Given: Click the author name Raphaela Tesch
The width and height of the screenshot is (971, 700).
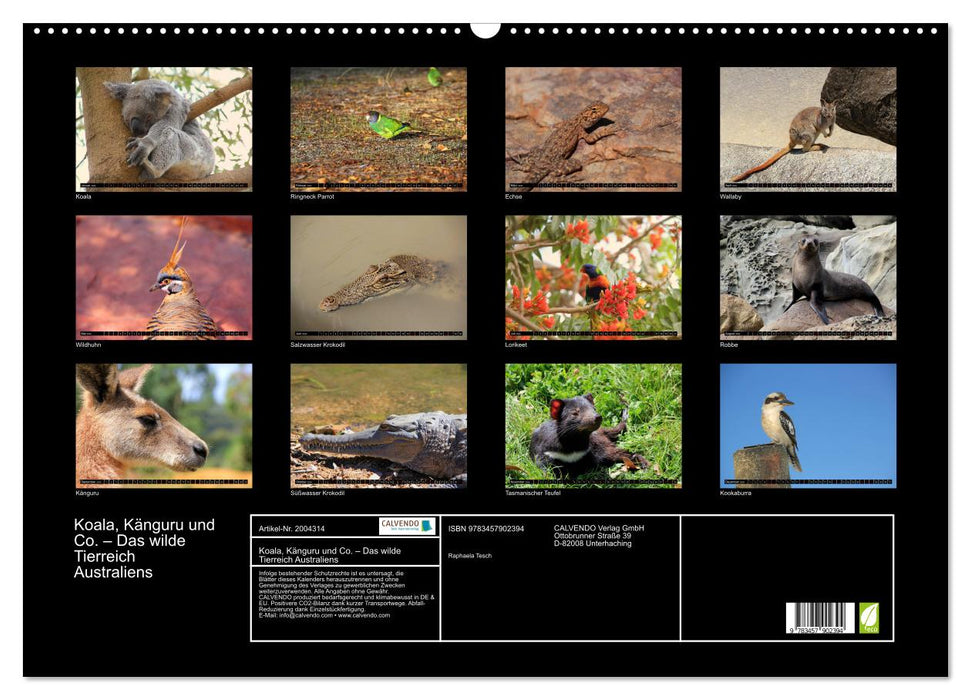Looking at the screenshot, I should 470,556.
